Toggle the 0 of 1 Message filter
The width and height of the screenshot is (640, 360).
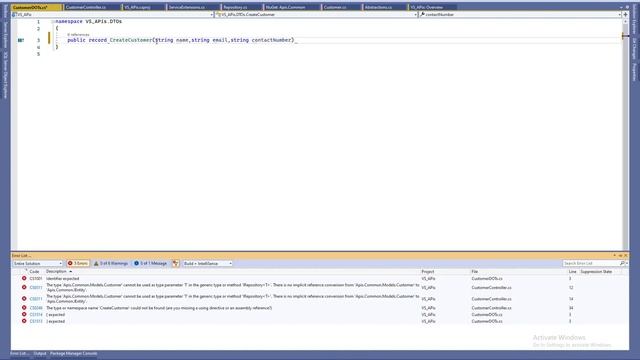(151, 263)
